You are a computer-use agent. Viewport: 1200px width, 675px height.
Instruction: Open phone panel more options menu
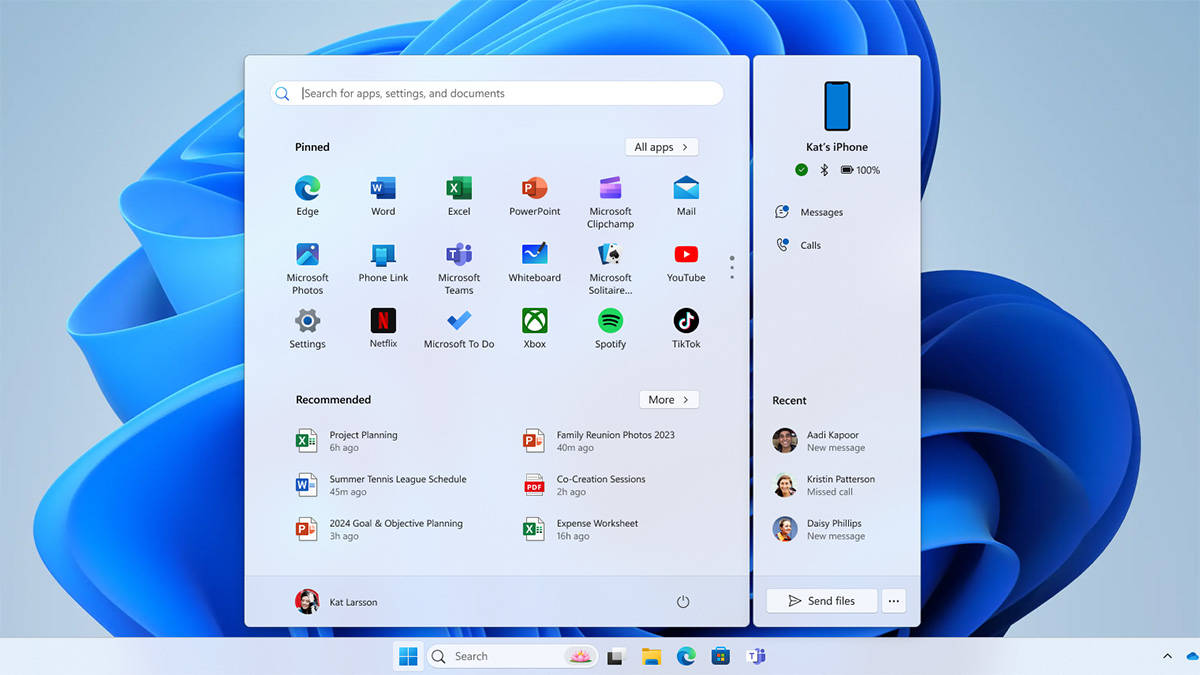point(894,601)
